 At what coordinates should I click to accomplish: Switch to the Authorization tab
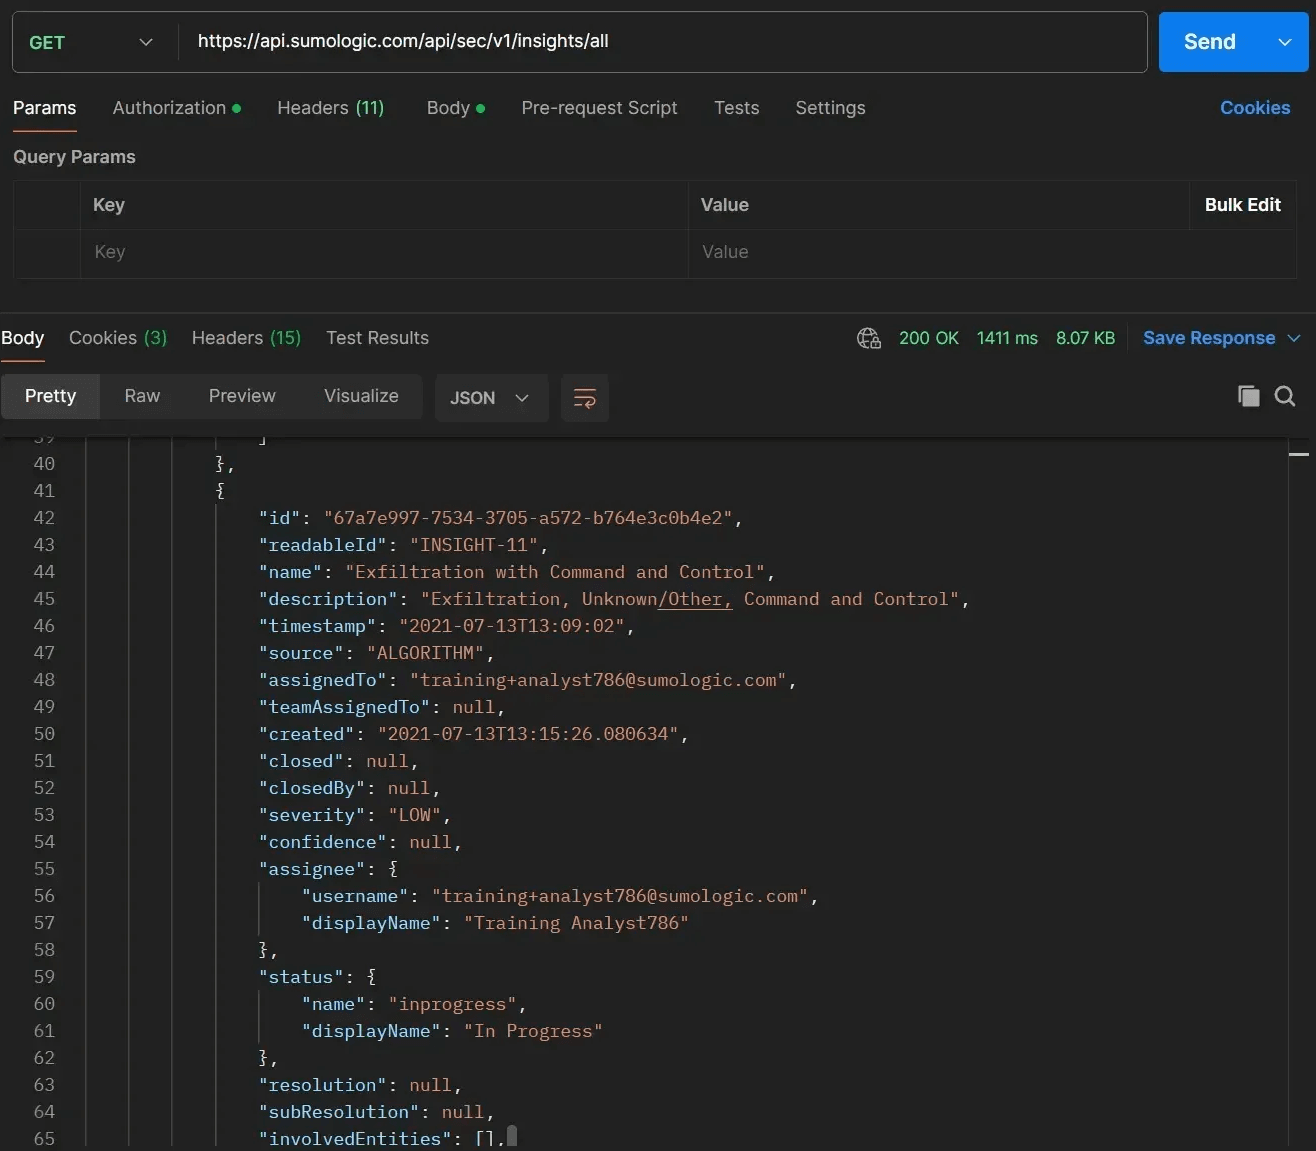click(171, 108)
